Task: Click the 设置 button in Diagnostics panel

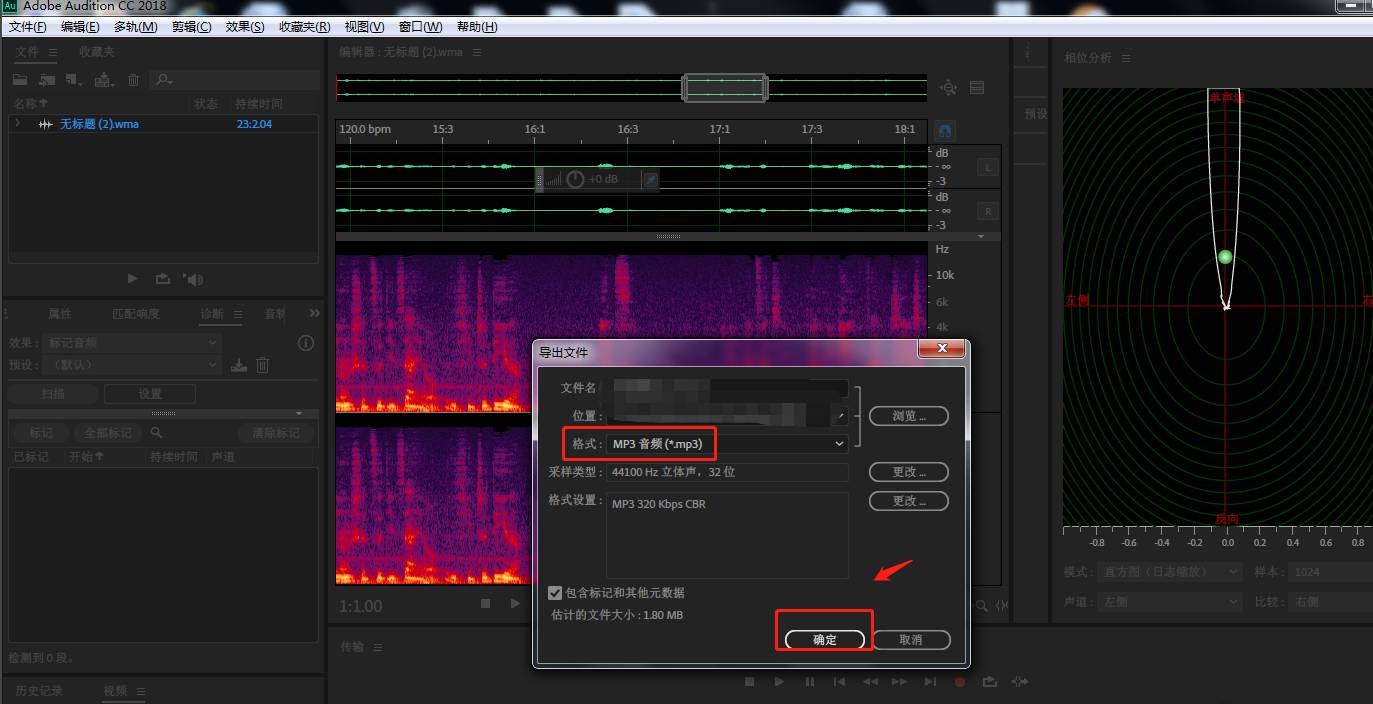Action: (150, 394)
